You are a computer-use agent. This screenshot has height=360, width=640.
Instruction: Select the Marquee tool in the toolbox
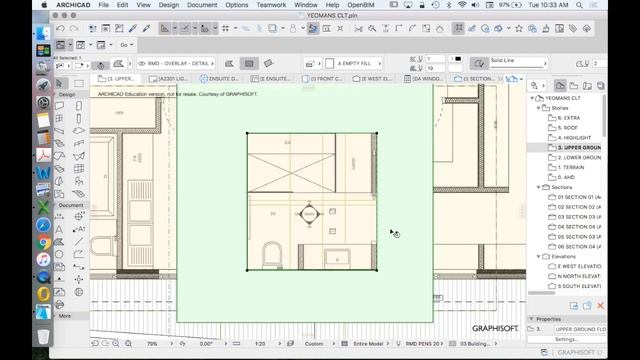pos(79,84)
